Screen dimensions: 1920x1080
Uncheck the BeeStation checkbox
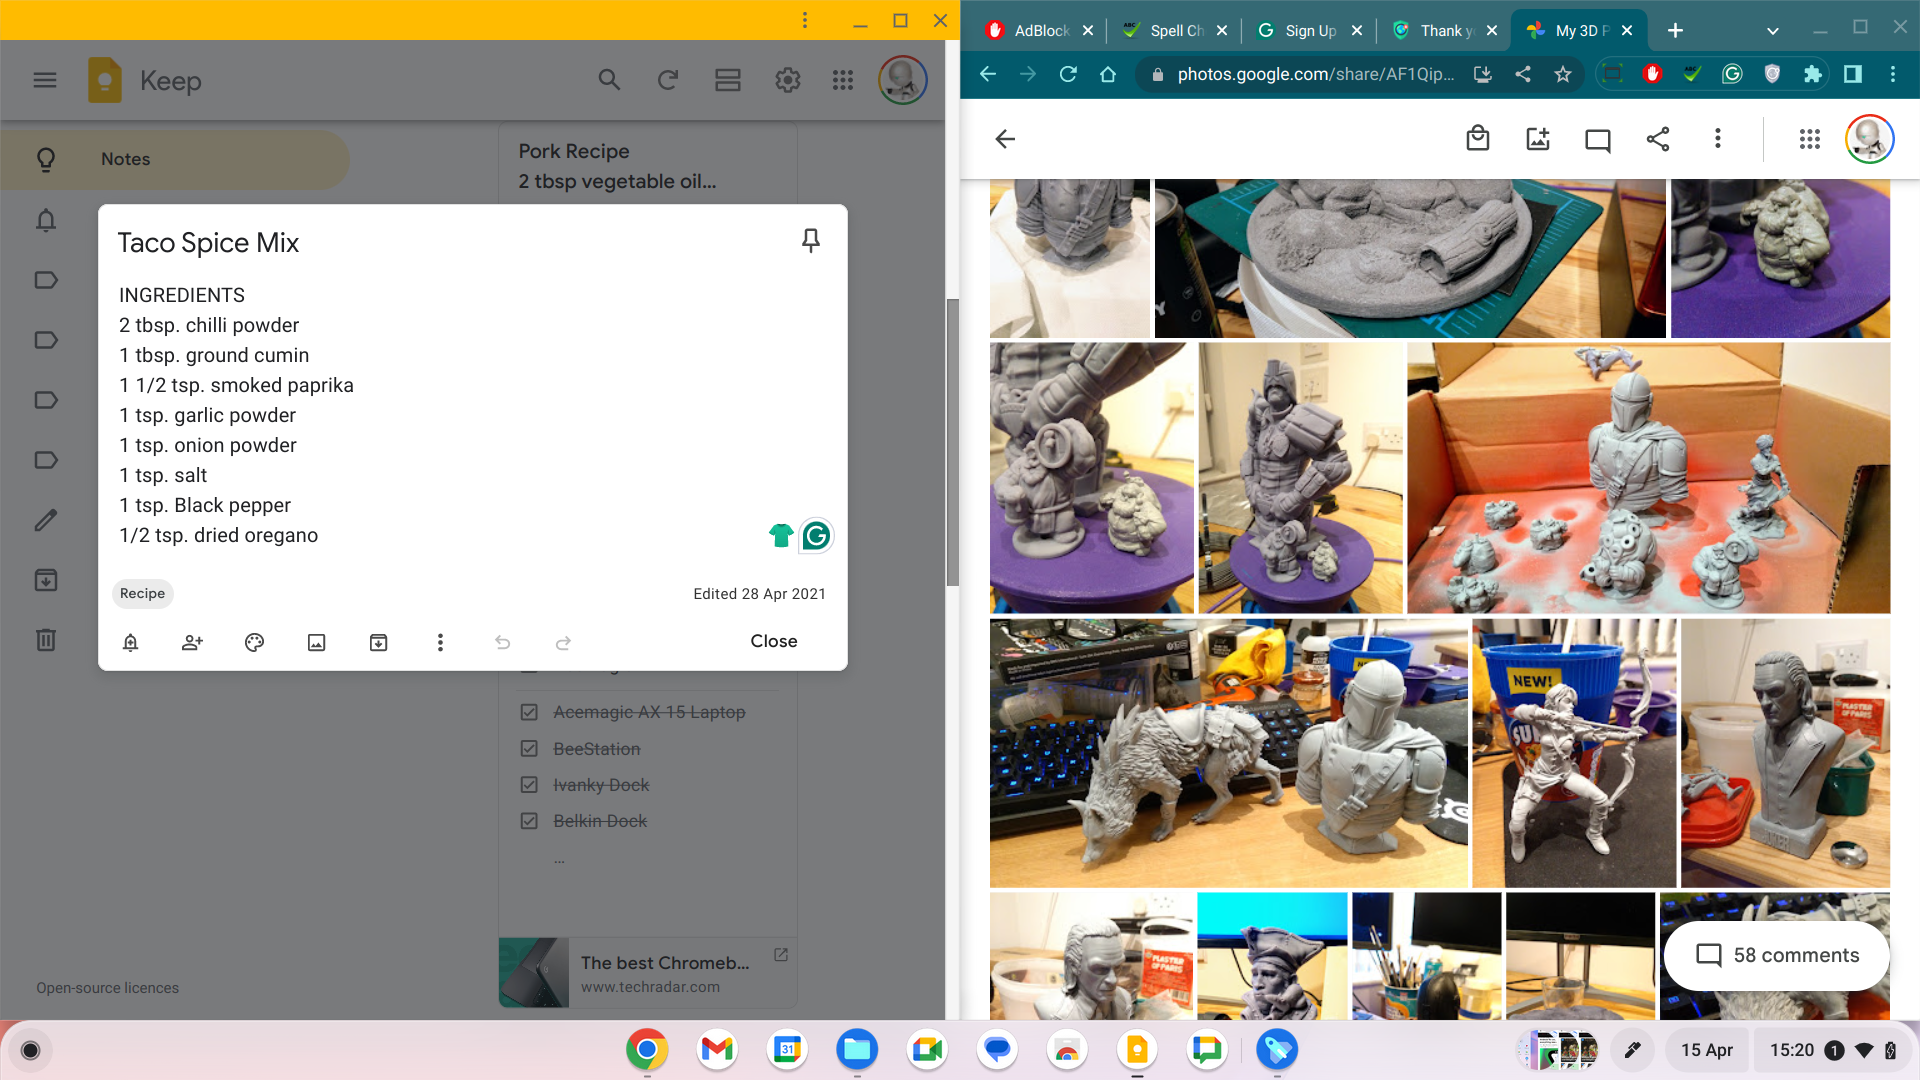tap(529, 749)
